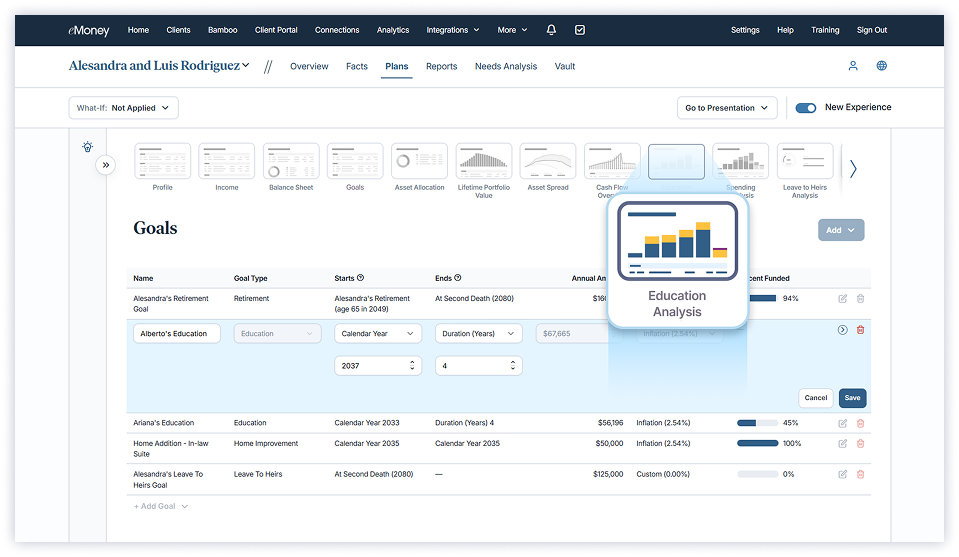The width and height of the screenshot is (959, 557).
Task: Open the globe icon
Action: click(x=881, y=66)
